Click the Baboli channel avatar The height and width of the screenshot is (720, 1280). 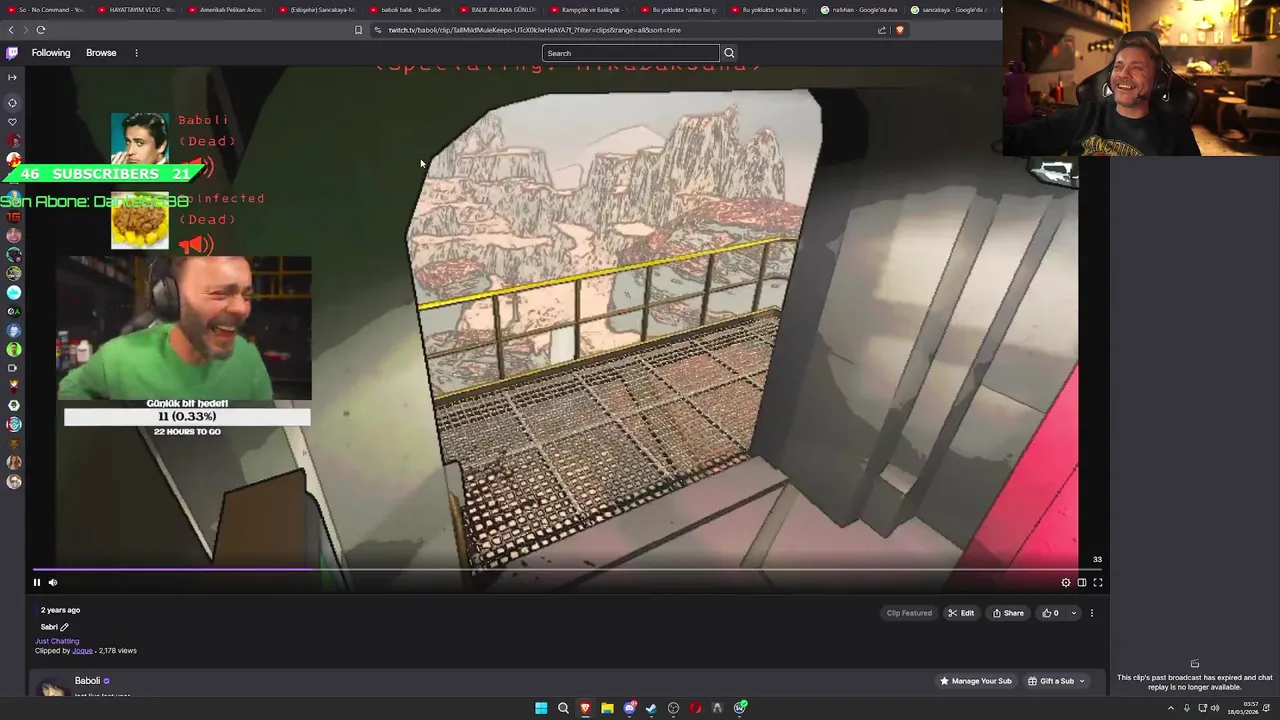51,688
